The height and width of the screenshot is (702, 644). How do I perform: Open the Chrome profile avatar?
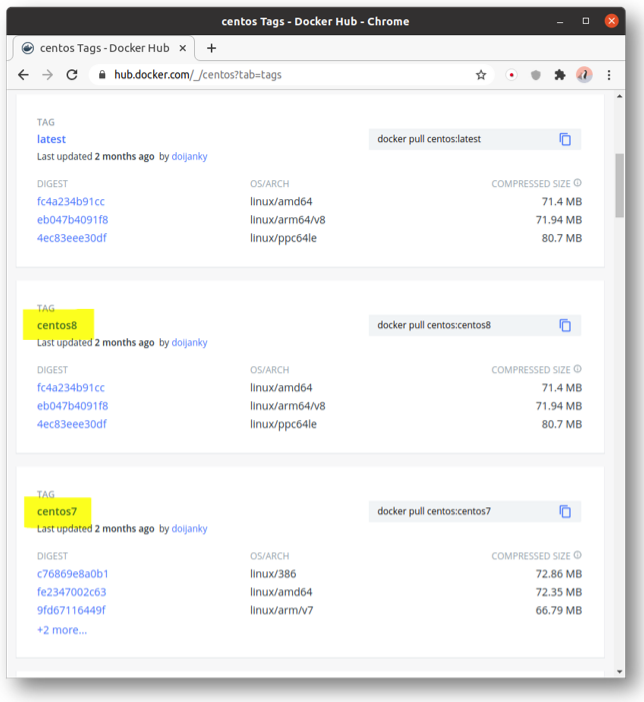(584, 75)
